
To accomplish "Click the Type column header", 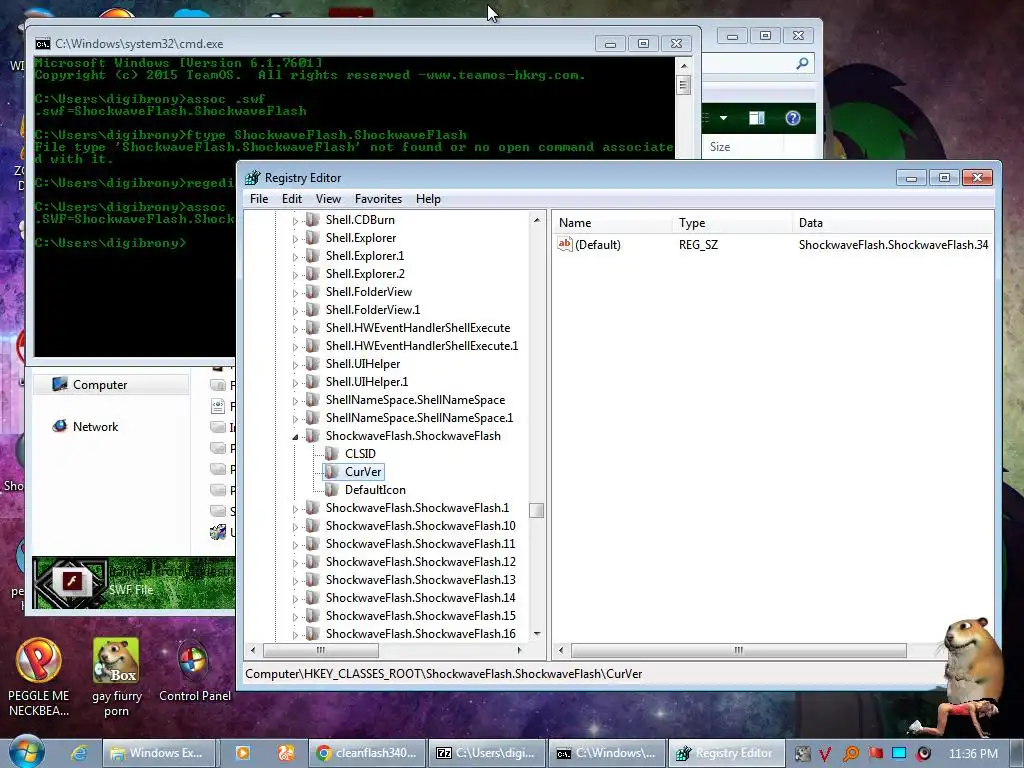I will pos(732,223).
